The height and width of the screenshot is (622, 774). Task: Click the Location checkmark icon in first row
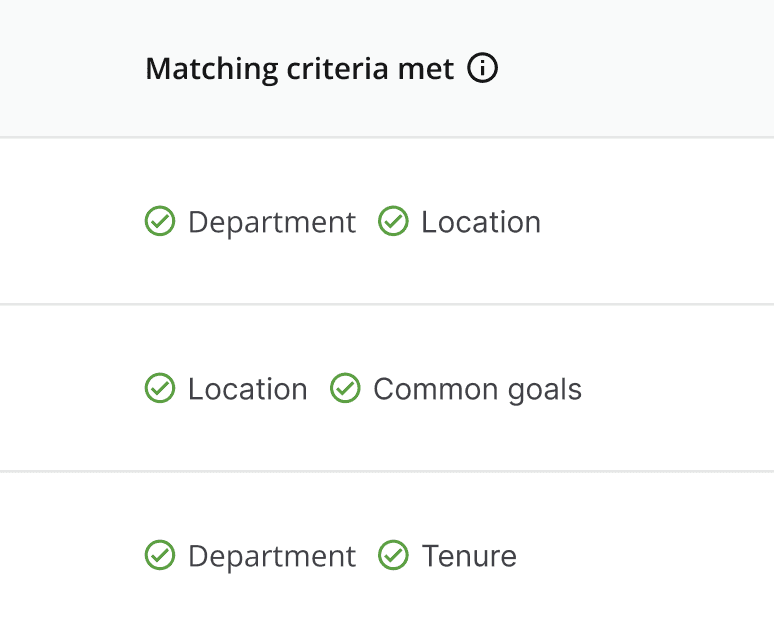tap(393, 222)
